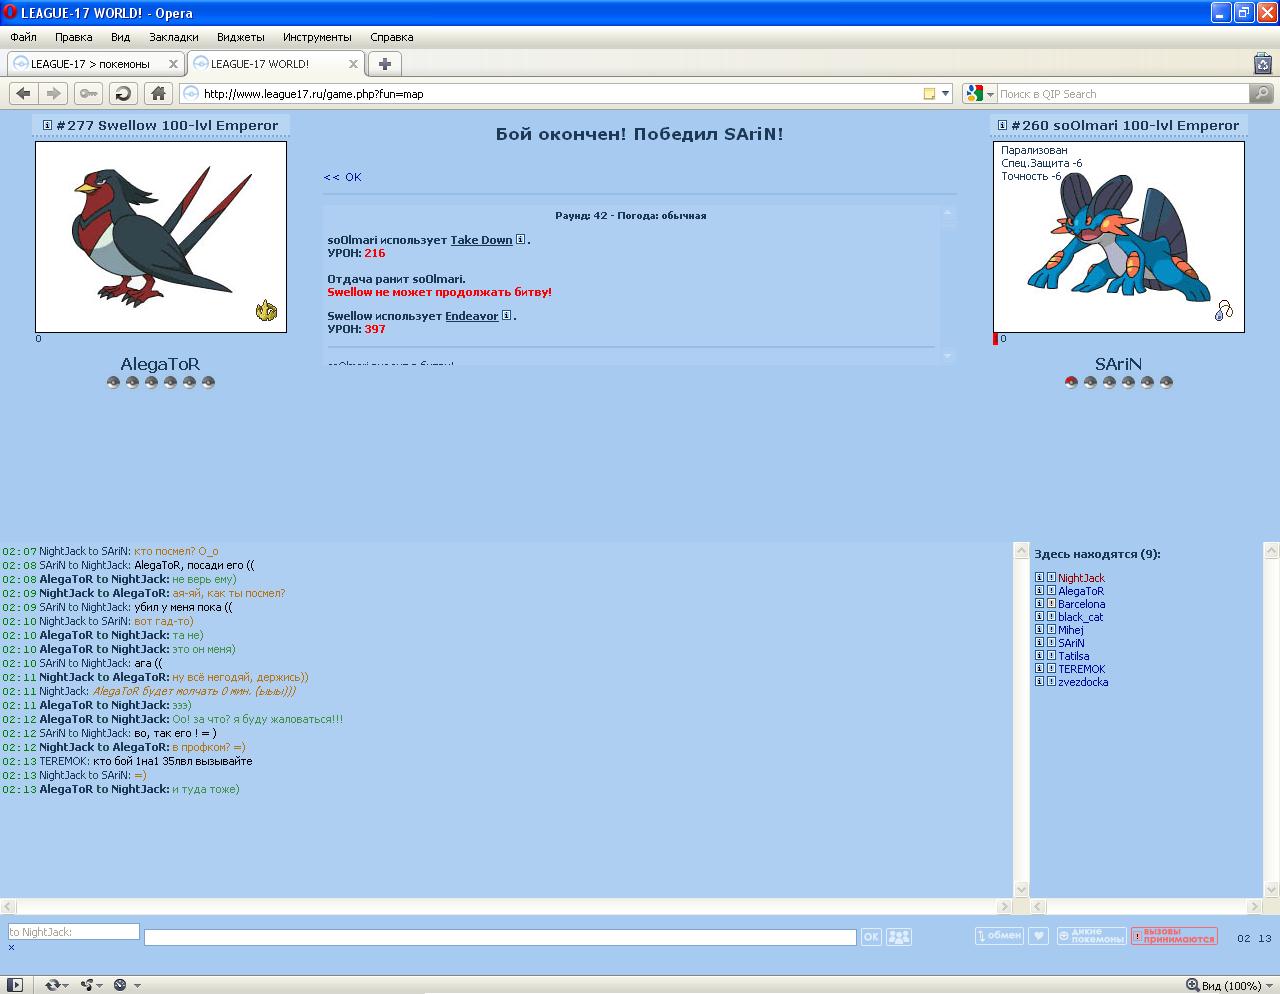
Task: Click the exclamation icon beside black_cat
Action: 1051,617
